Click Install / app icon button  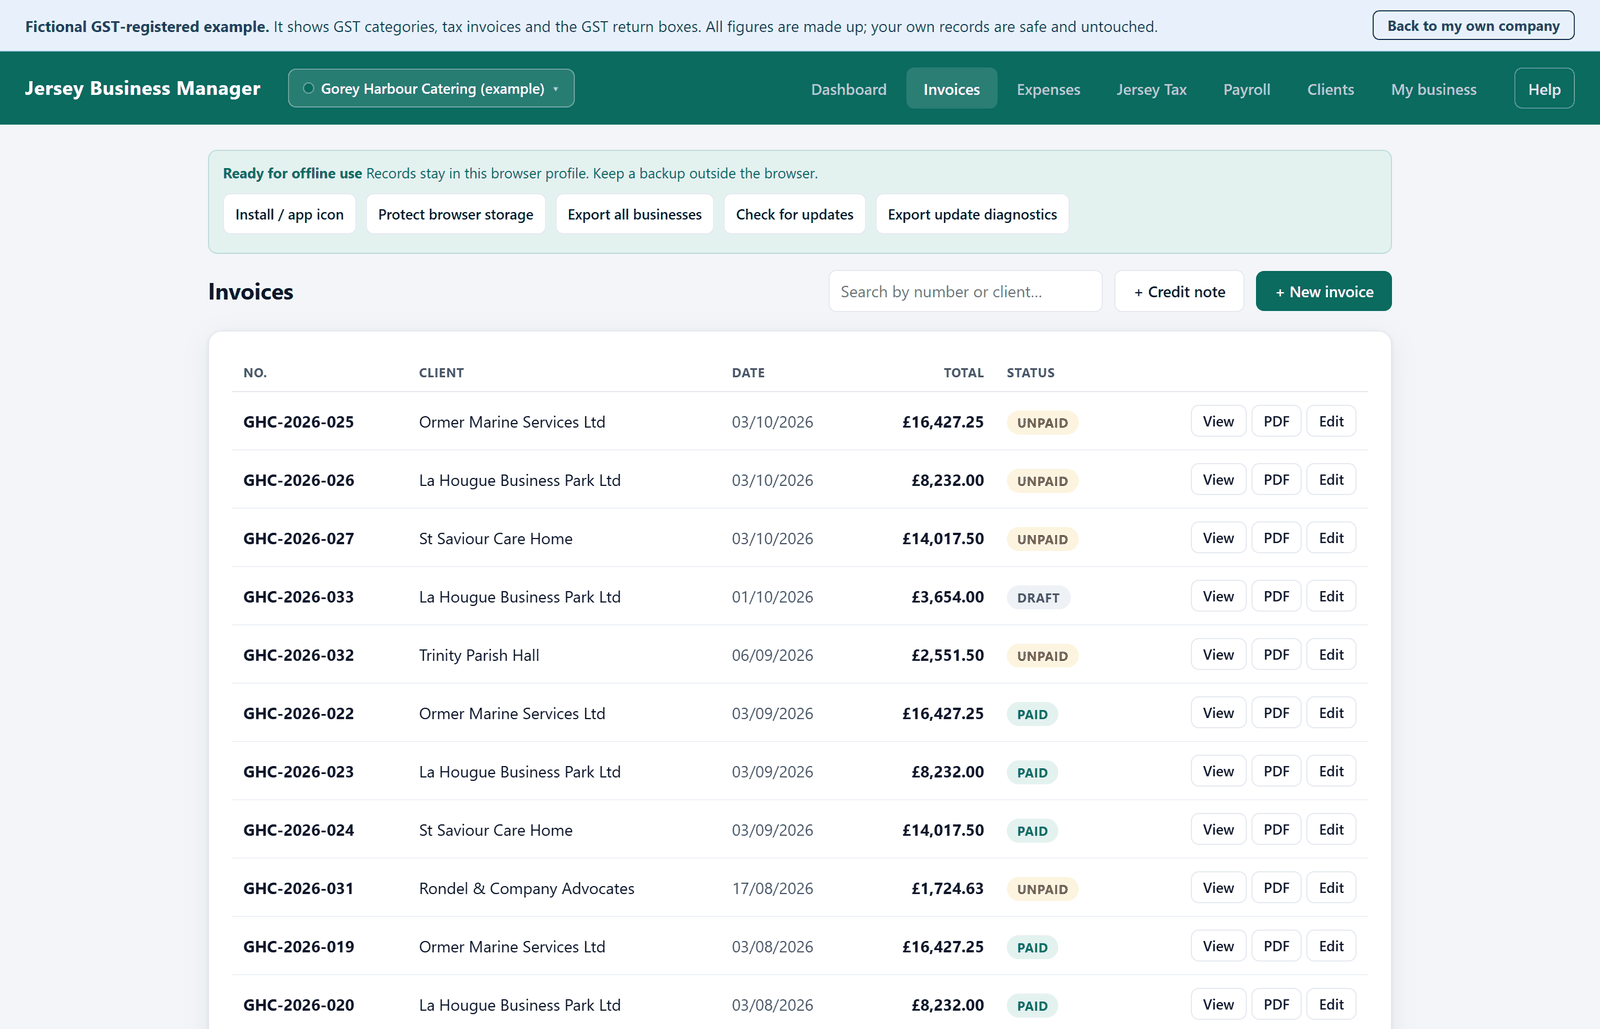[289, 214]
